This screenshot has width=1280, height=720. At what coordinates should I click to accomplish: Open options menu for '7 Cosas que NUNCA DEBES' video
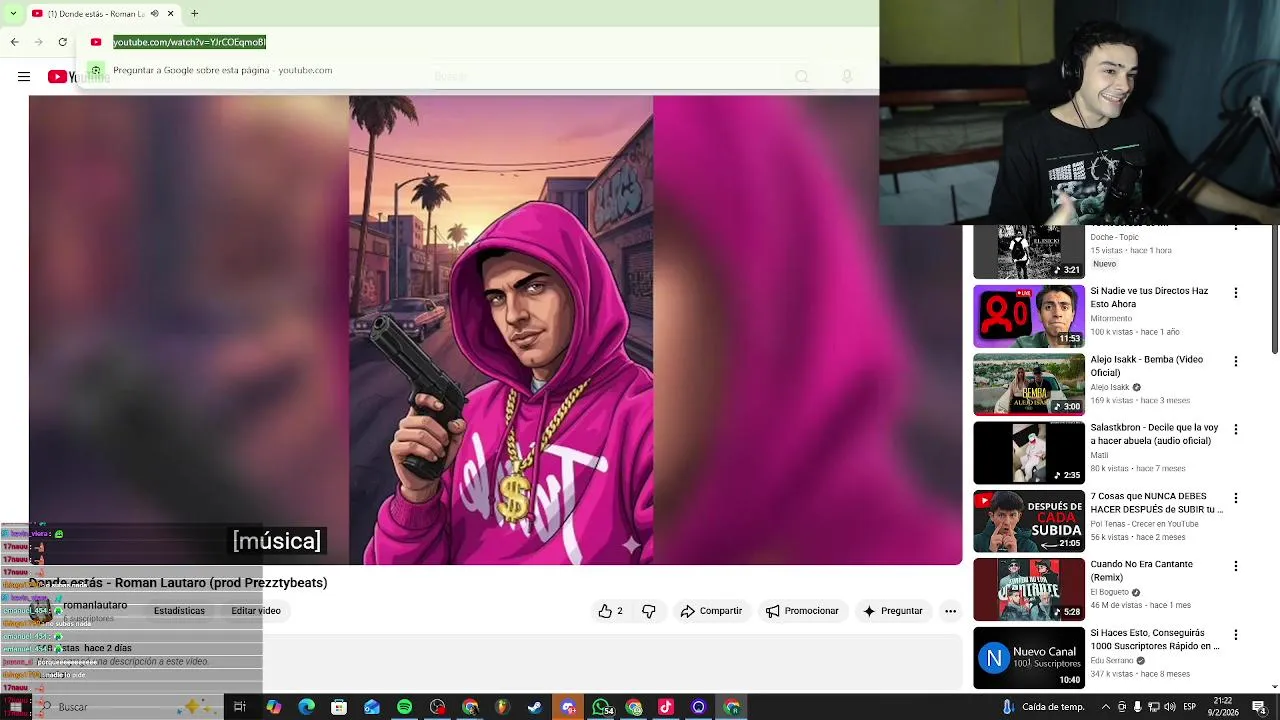point(1236,498)
